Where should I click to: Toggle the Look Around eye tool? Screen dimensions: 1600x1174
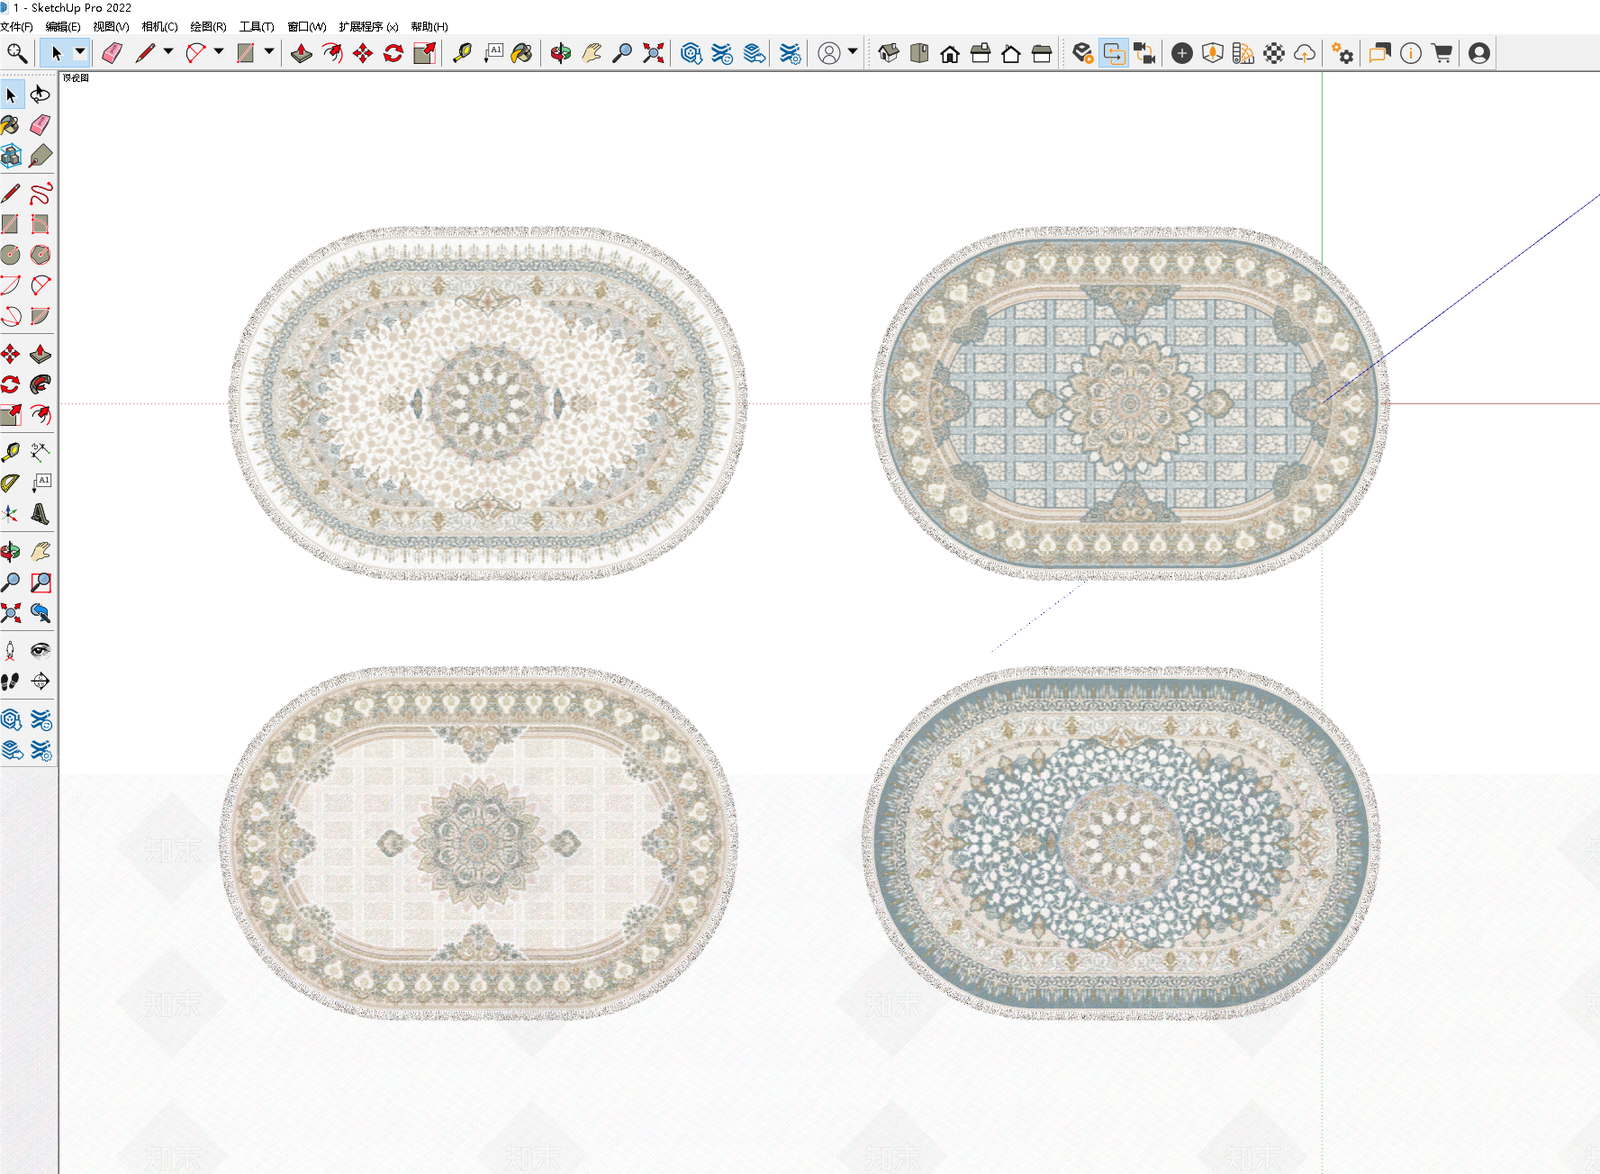pos(40,651)
